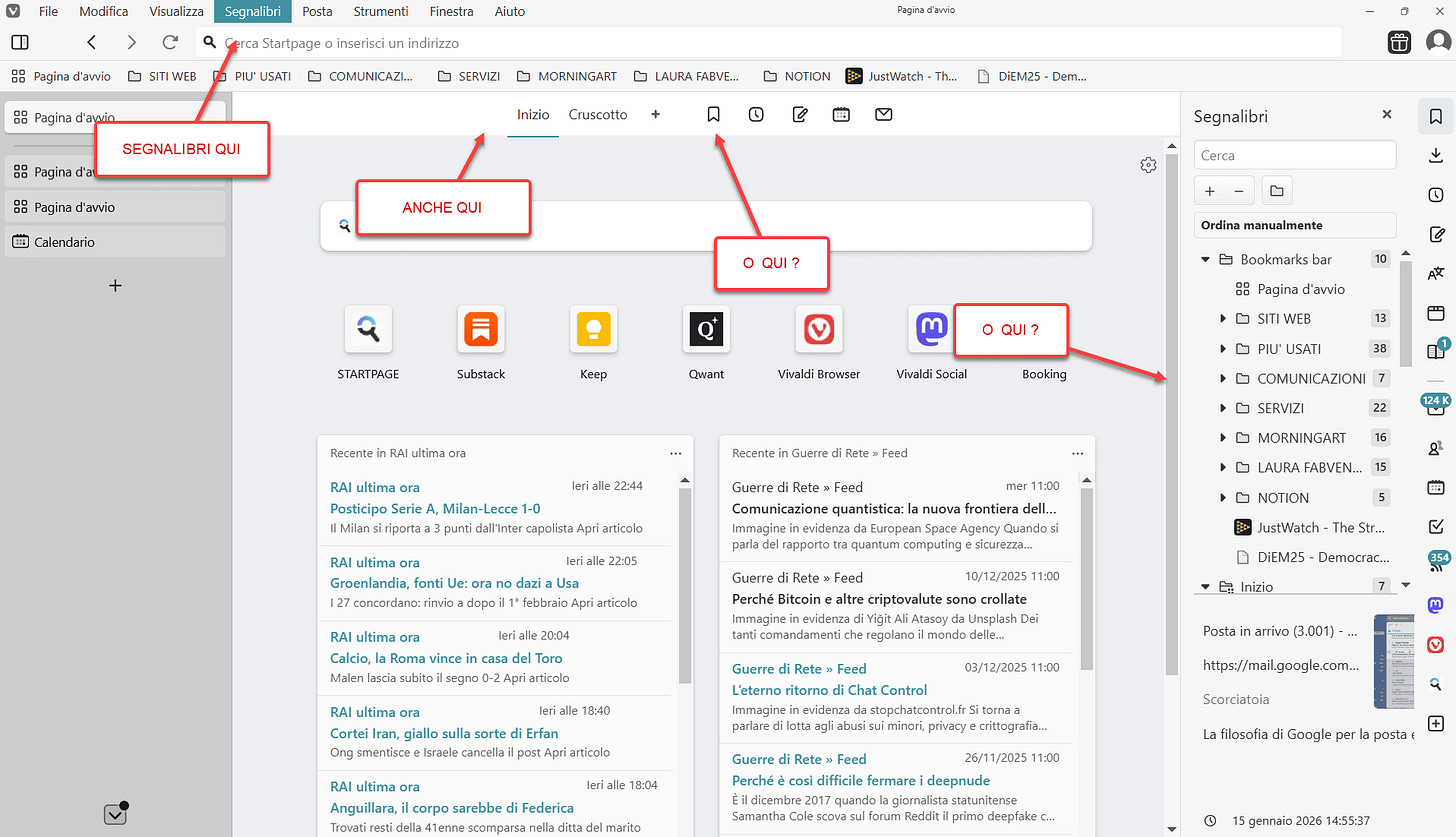Add new bookmark with plus button in panel
Image resolution: width=1456 pixels, height=837 pixels.
[1210, 190]
